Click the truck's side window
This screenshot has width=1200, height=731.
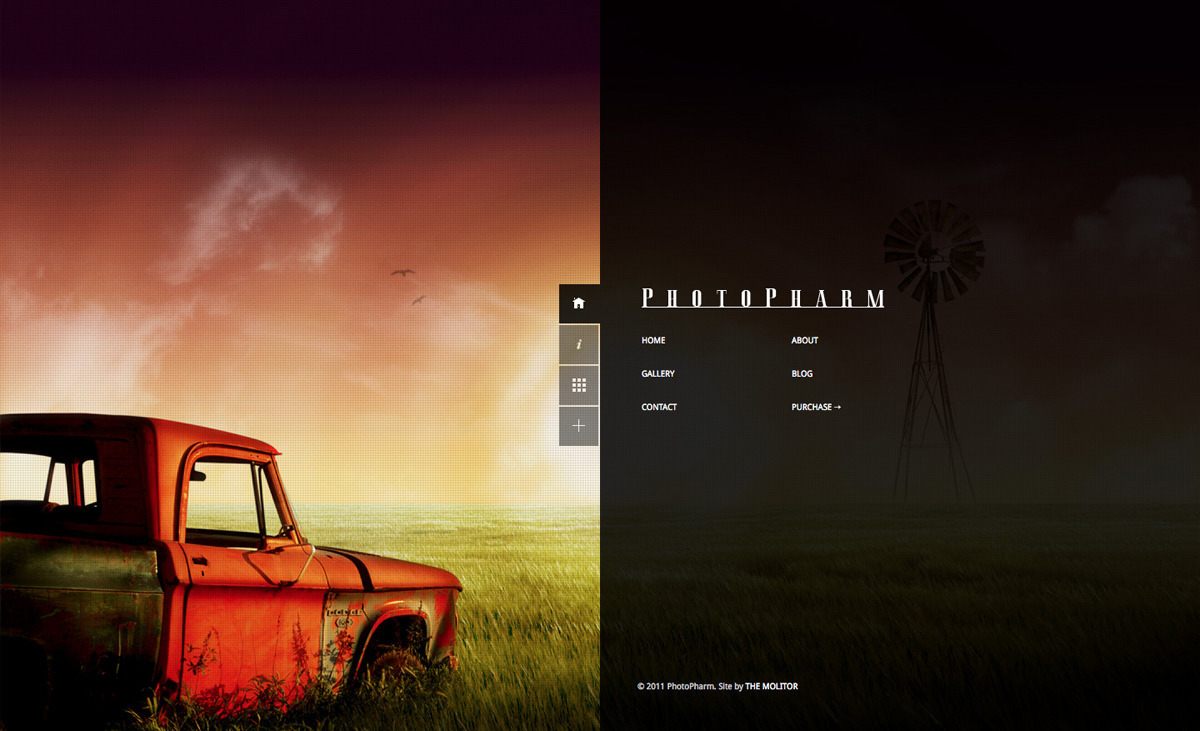pyautogui.click(x=225, y=500)
